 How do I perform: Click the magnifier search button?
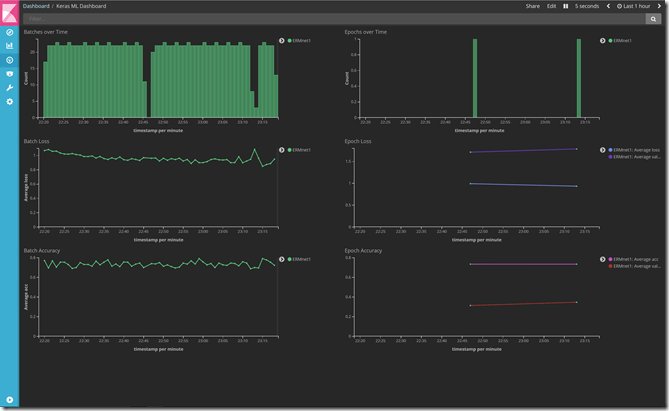(x=653, y=19)
